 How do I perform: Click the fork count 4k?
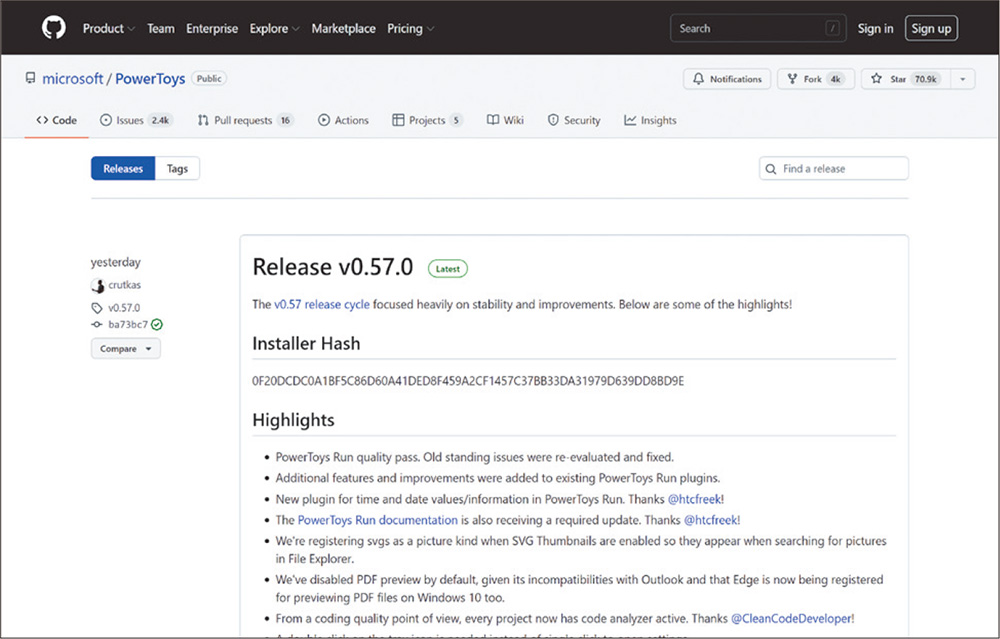tap(835, 79)
